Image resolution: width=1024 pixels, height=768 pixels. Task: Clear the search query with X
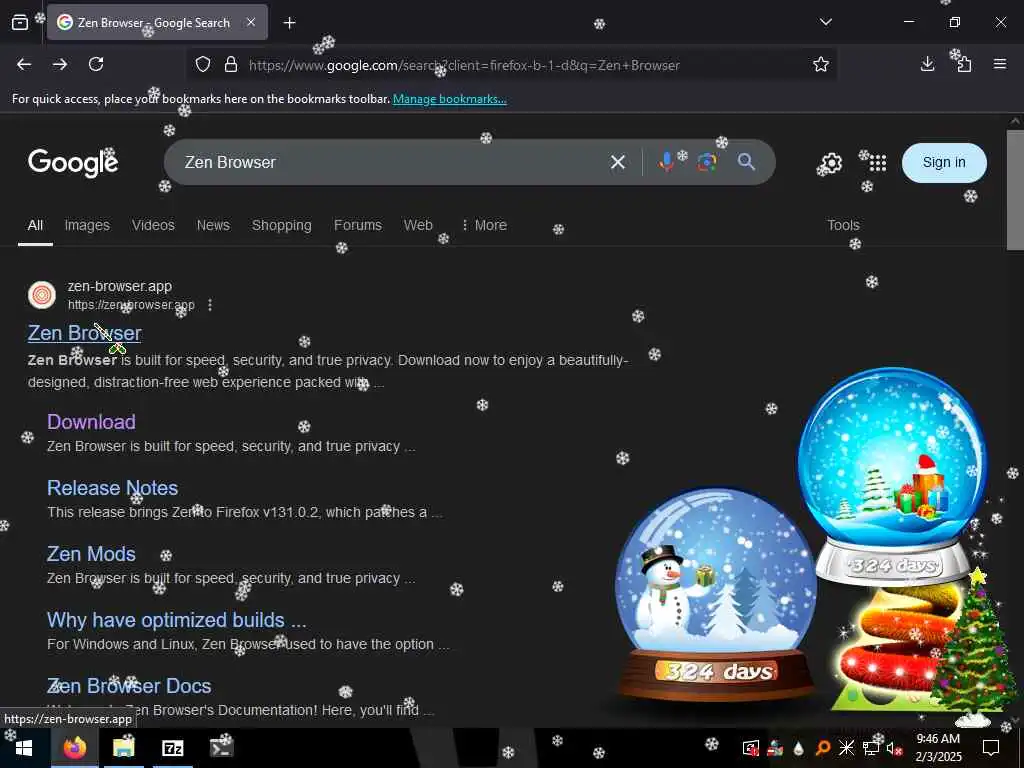coord(618,162)
